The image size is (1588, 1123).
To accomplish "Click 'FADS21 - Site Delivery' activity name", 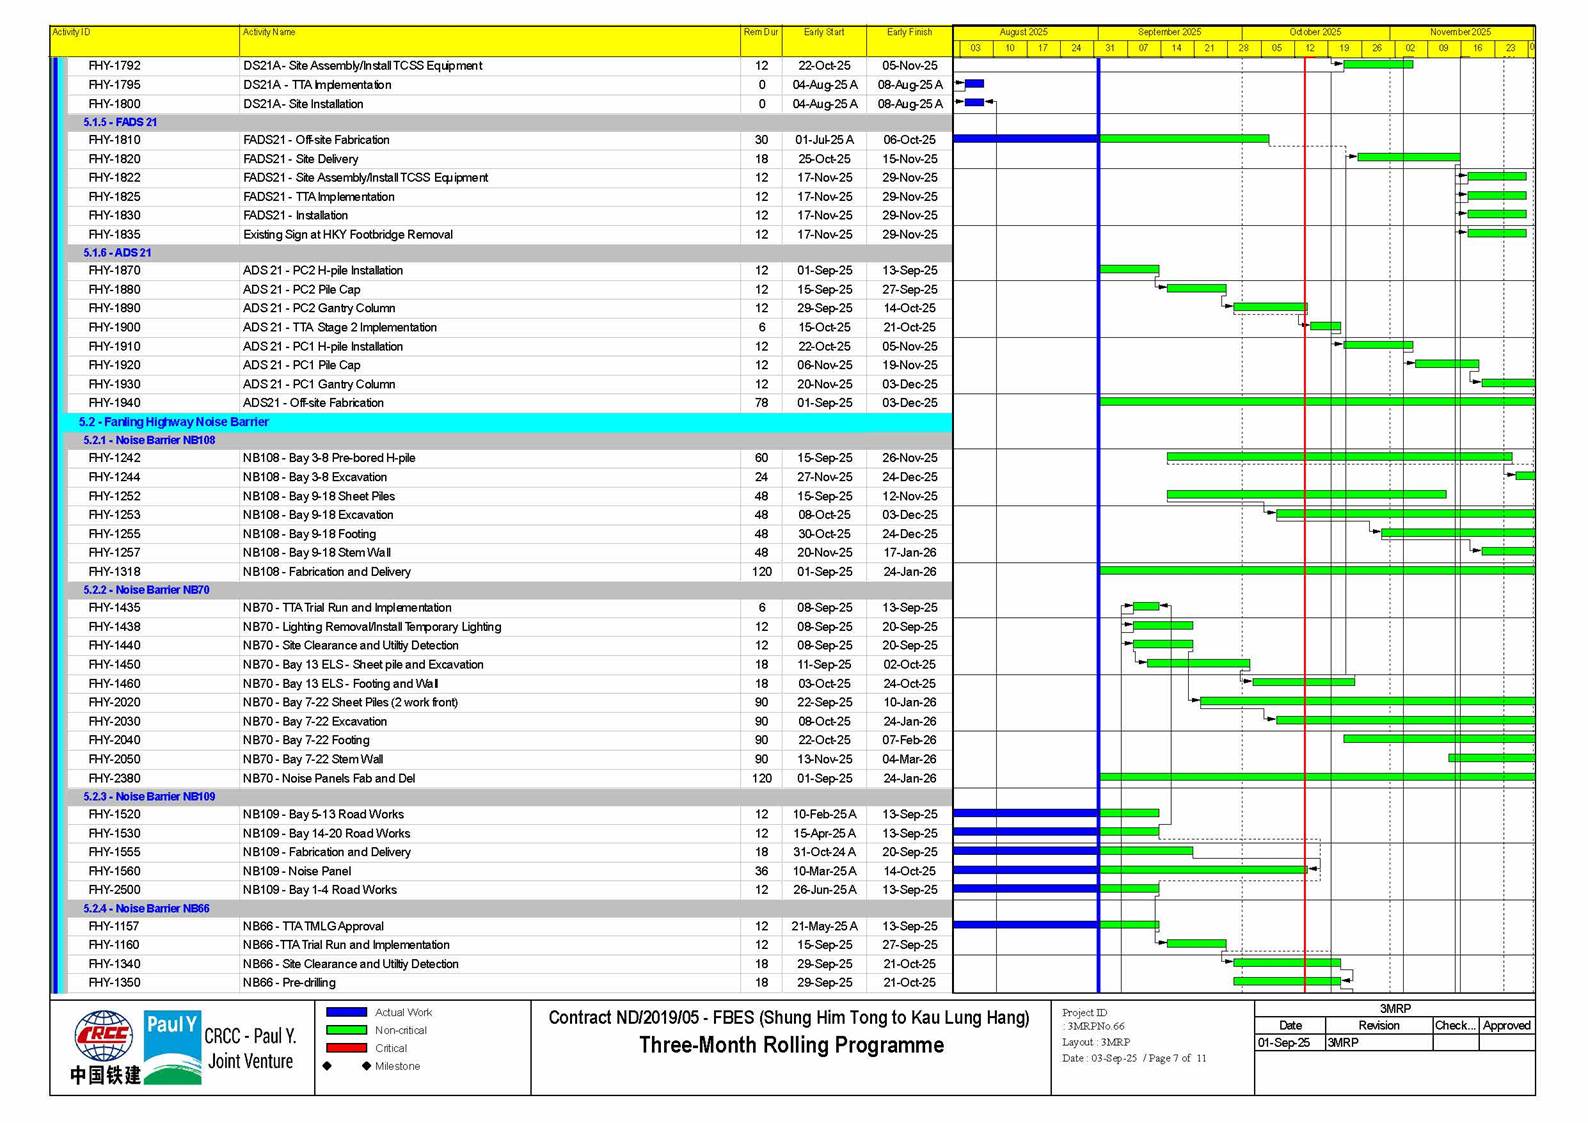I will (300, 159).
